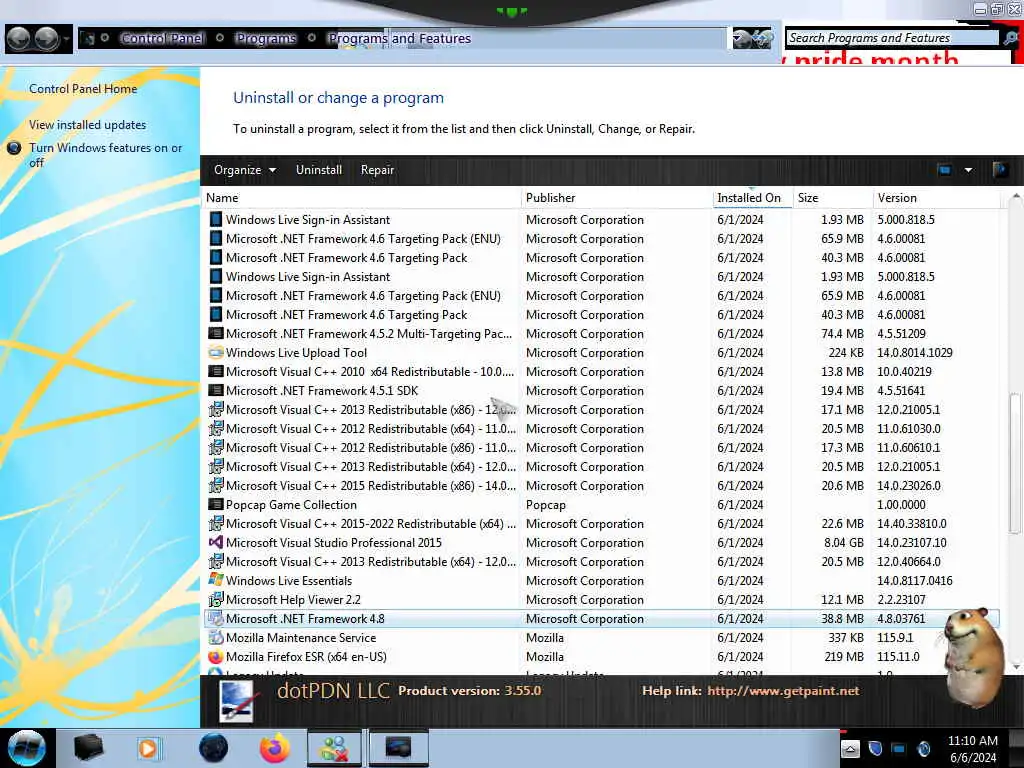Click the Microsoft Help Viewer 2.2 icon
This screenshot has width=1024, height=768.
pos(216,600)
